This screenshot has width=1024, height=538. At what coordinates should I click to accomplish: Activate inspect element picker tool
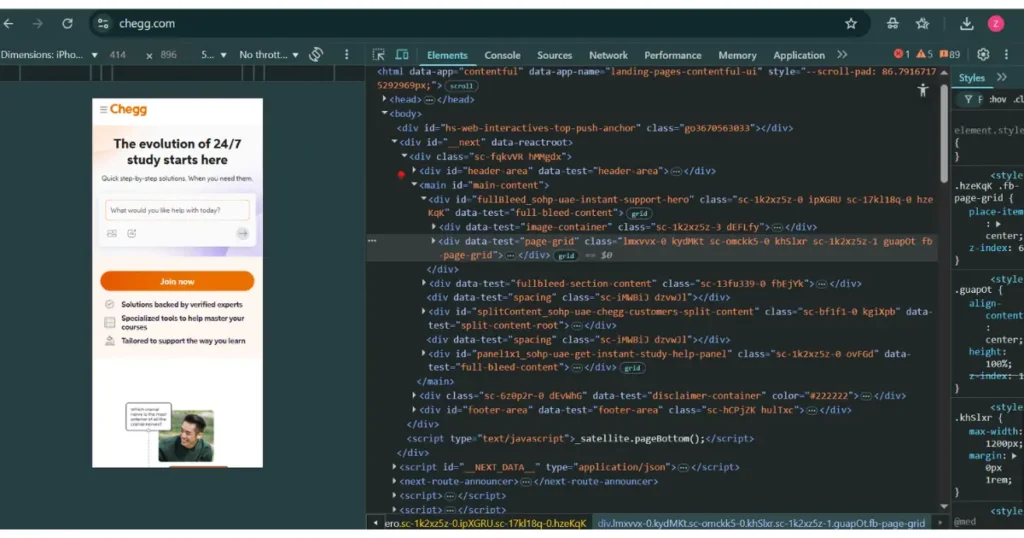point(379,55)
